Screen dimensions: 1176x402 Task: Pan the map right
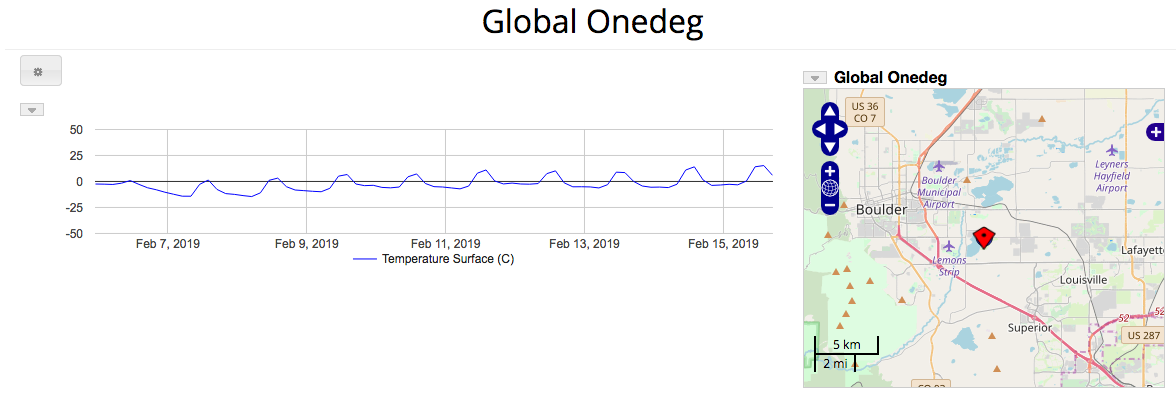pyautogui.click(x=840, y=128)
